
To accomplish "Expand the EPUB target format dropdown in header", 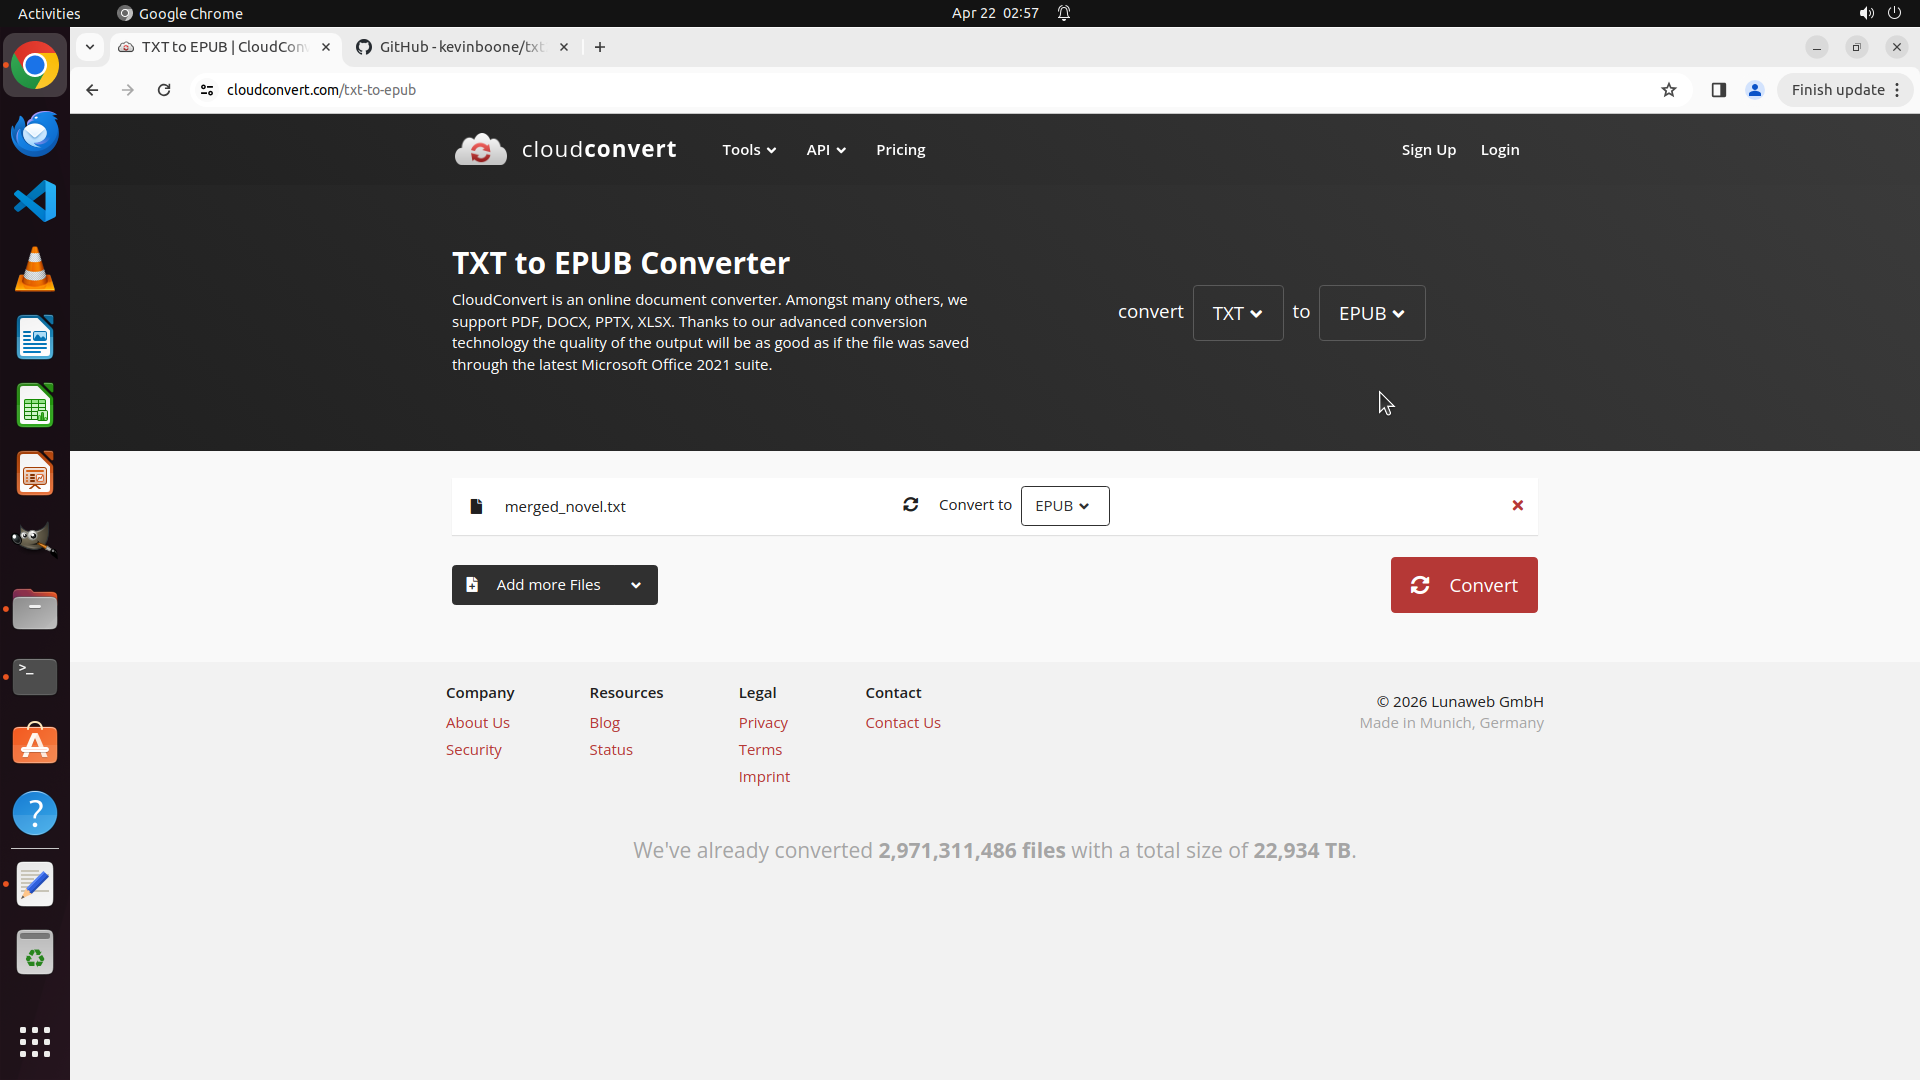I will 1371,313.
